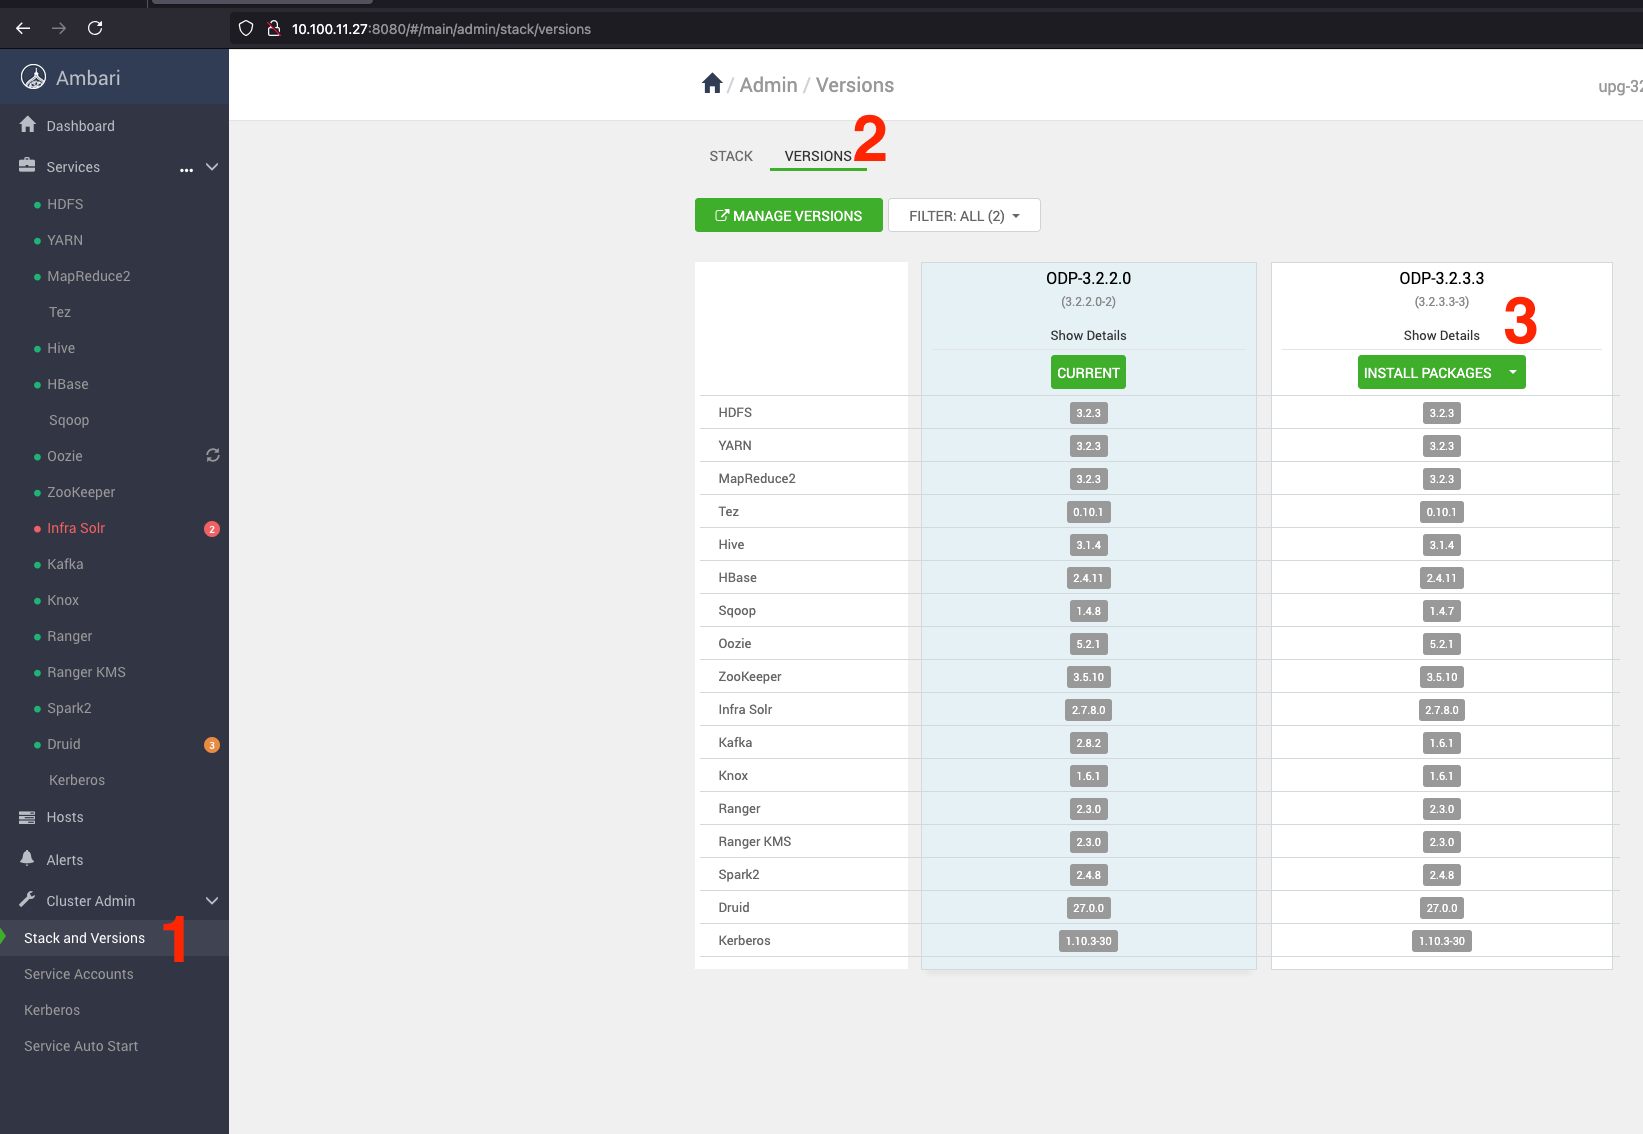Click the browser reload icon

95,28
